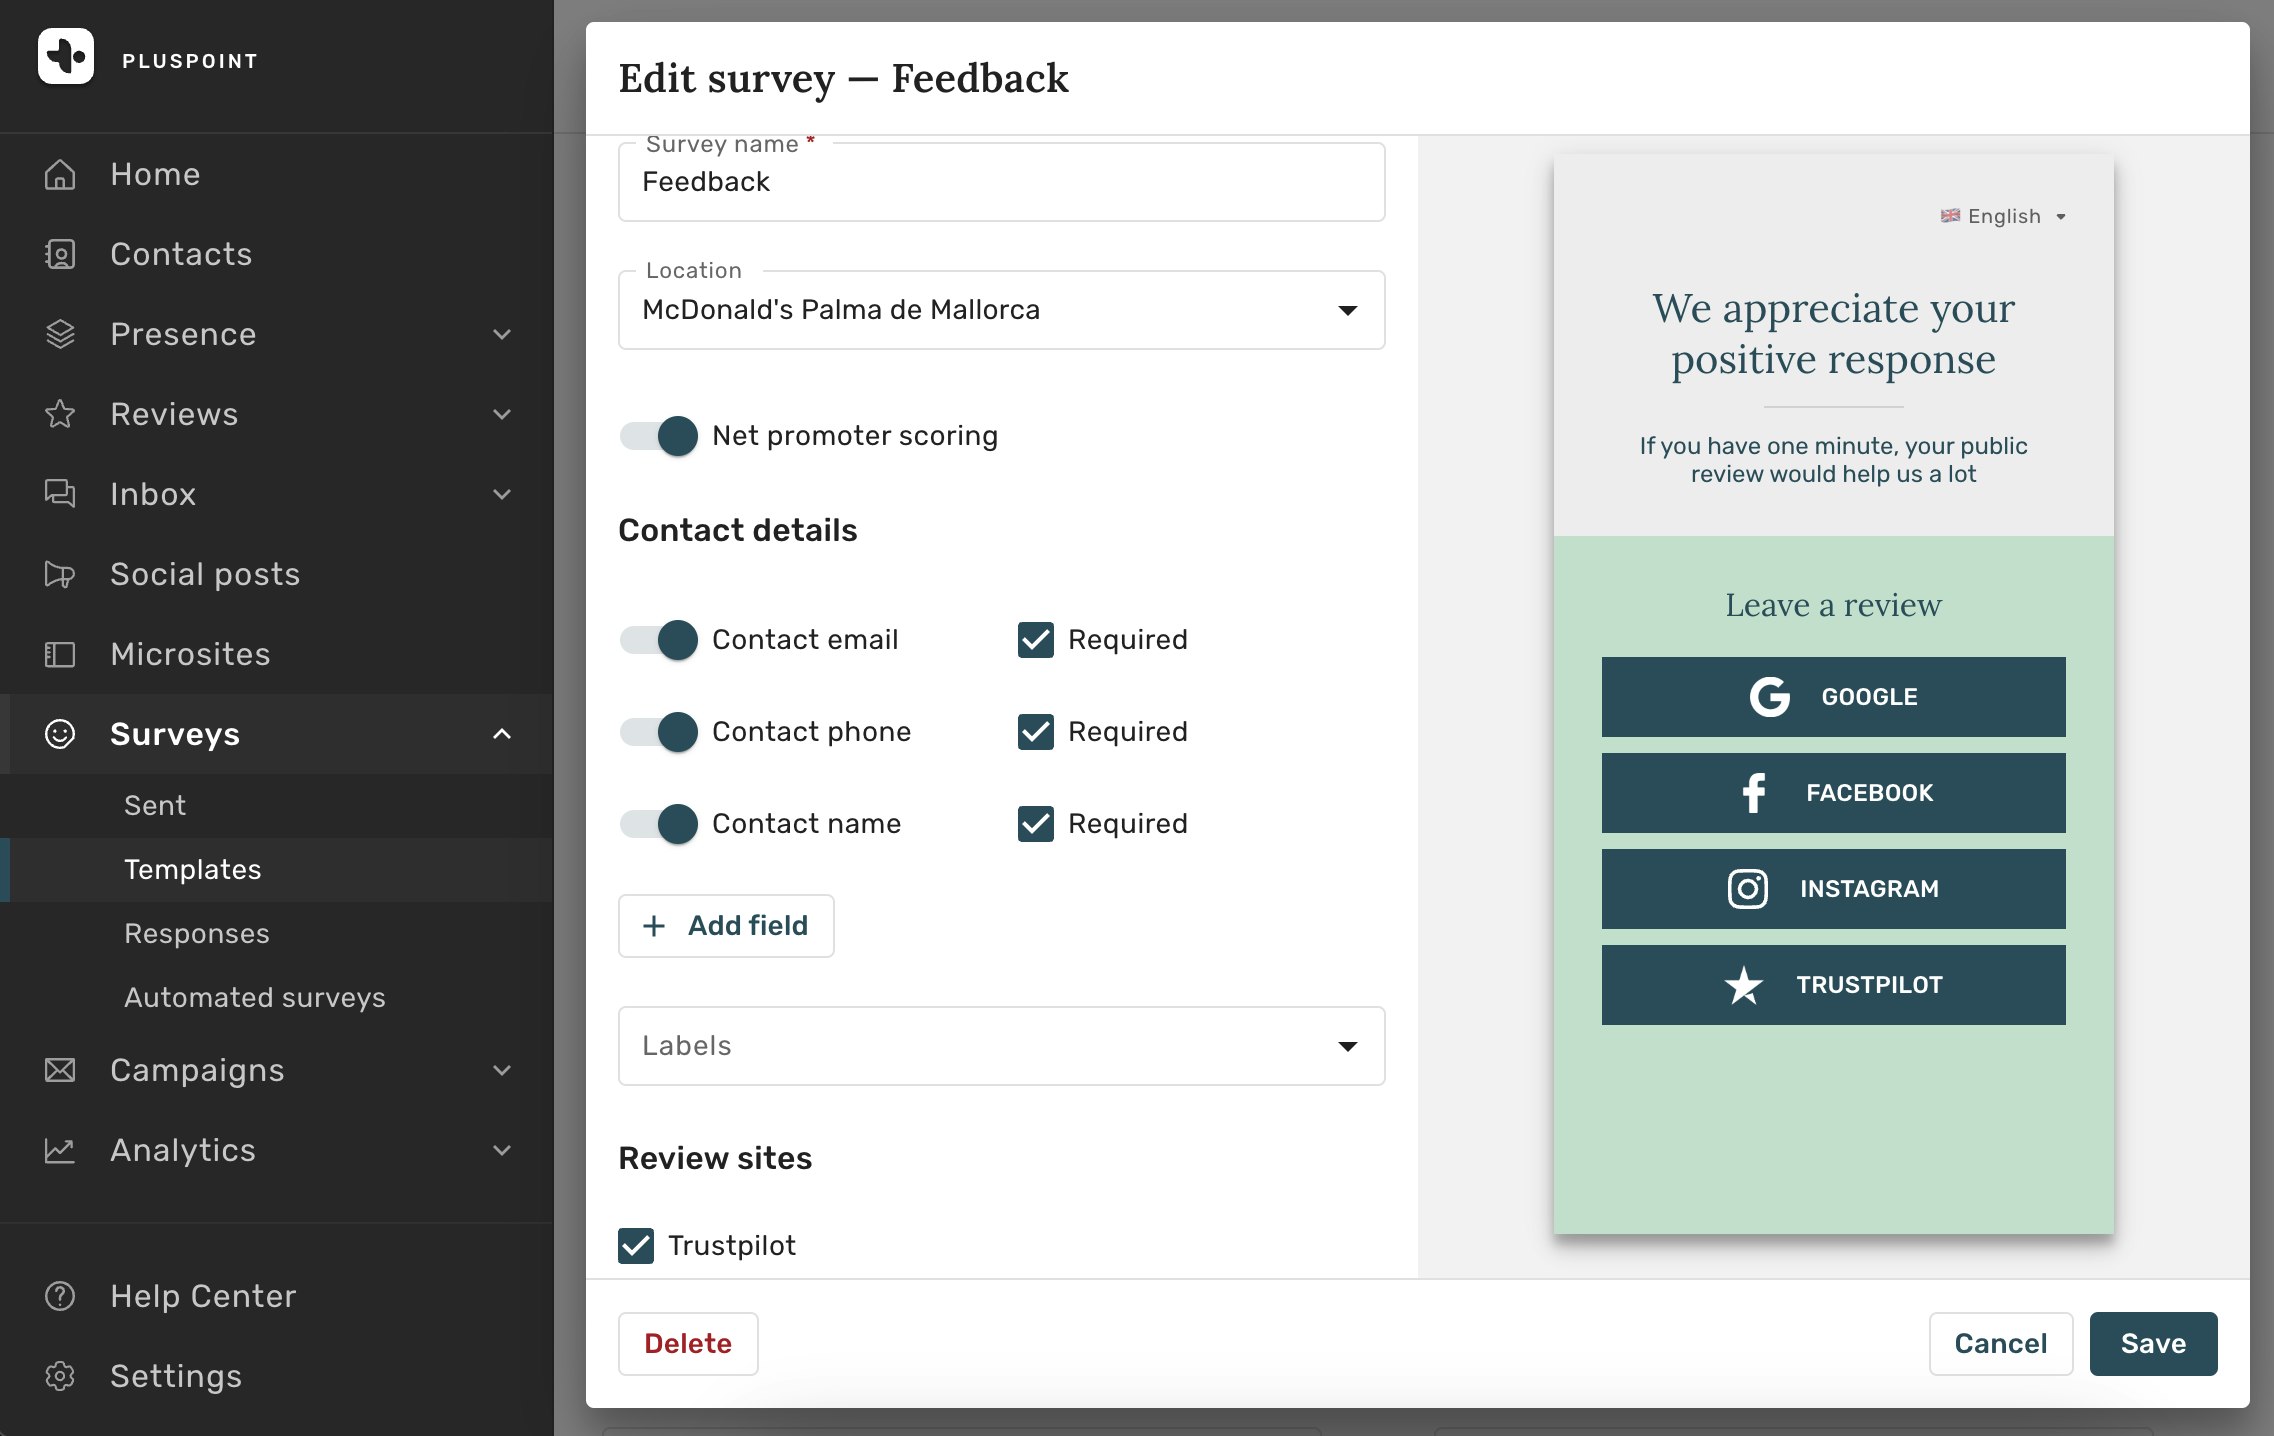Click the Instagram camera logo in preview
The image size is (2274, 1436).
coord(1748,889)
